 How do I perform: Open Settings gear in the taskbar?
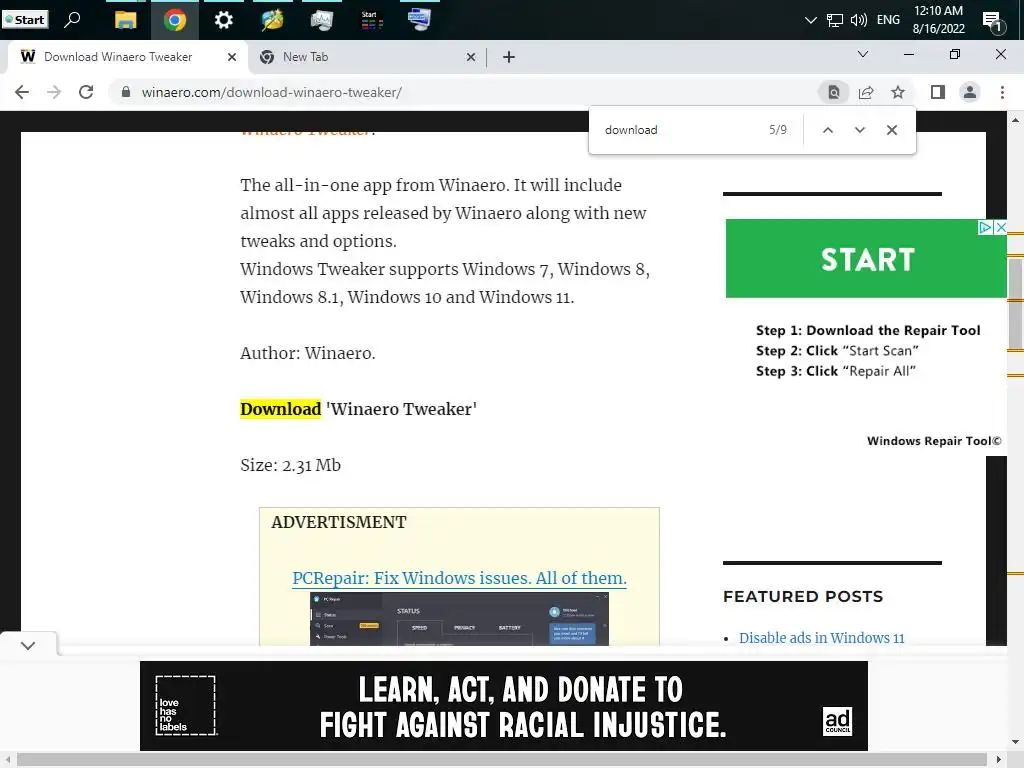(x=223, y=20)
